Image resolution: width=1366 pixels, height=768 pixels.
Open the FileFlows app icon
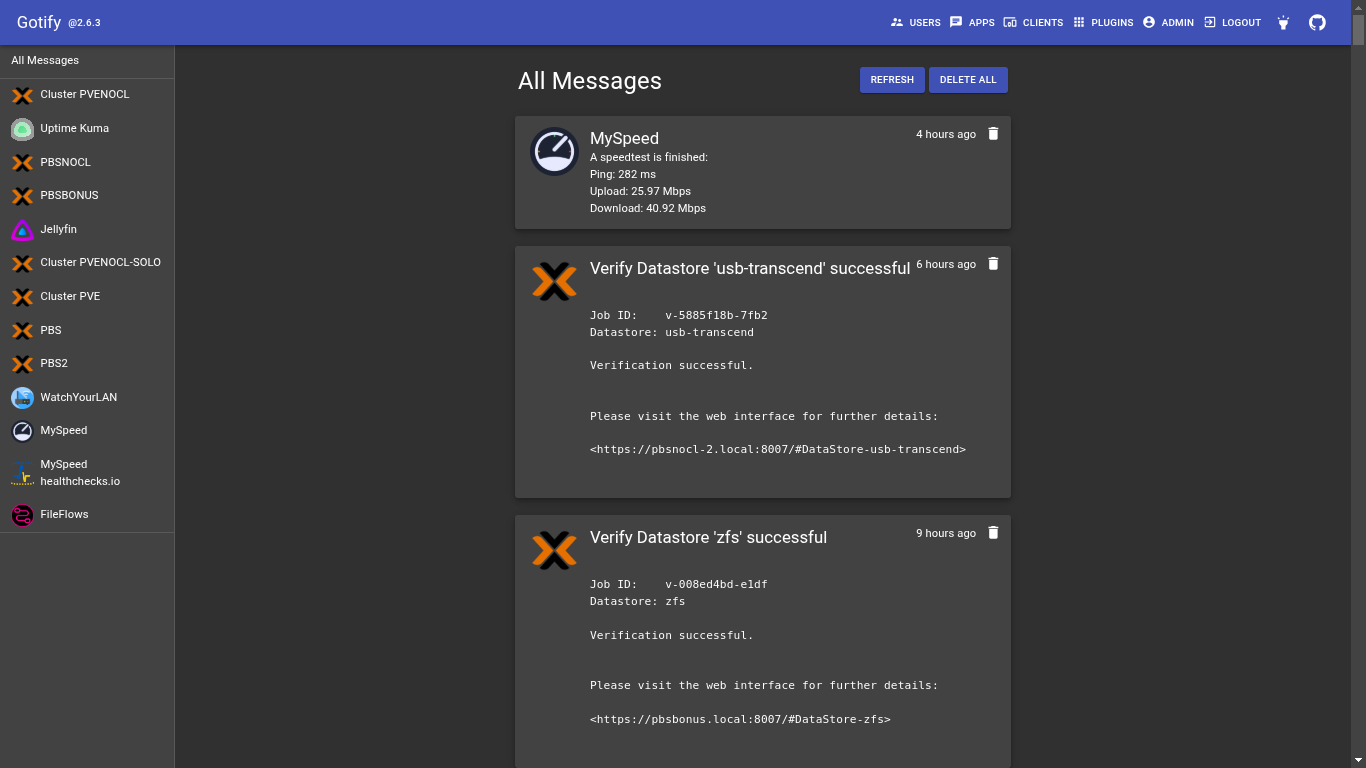pos(22,515)
